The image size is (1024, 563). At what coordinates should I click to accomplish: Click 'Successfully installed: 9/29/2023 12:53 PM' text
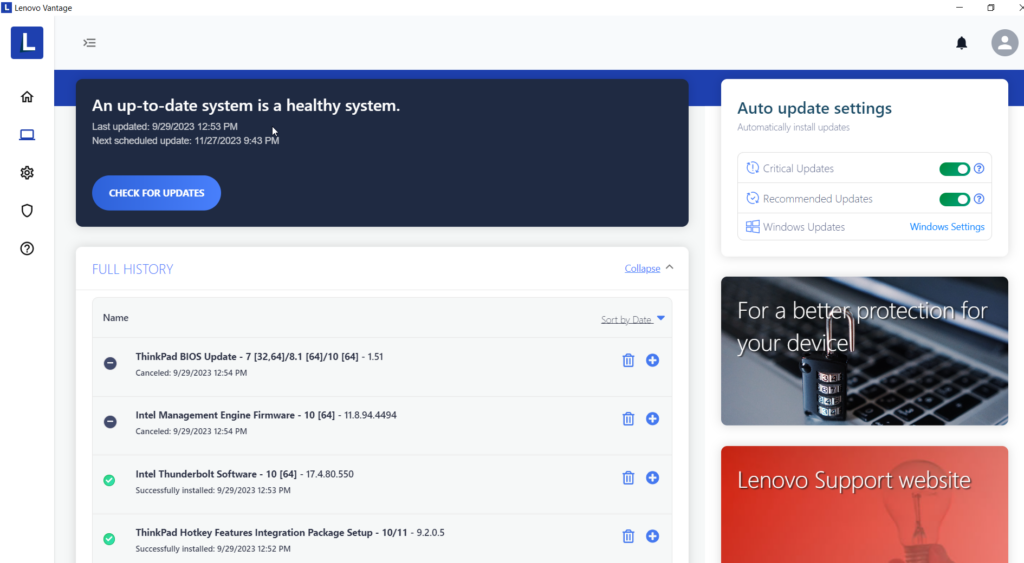[213, 490]
